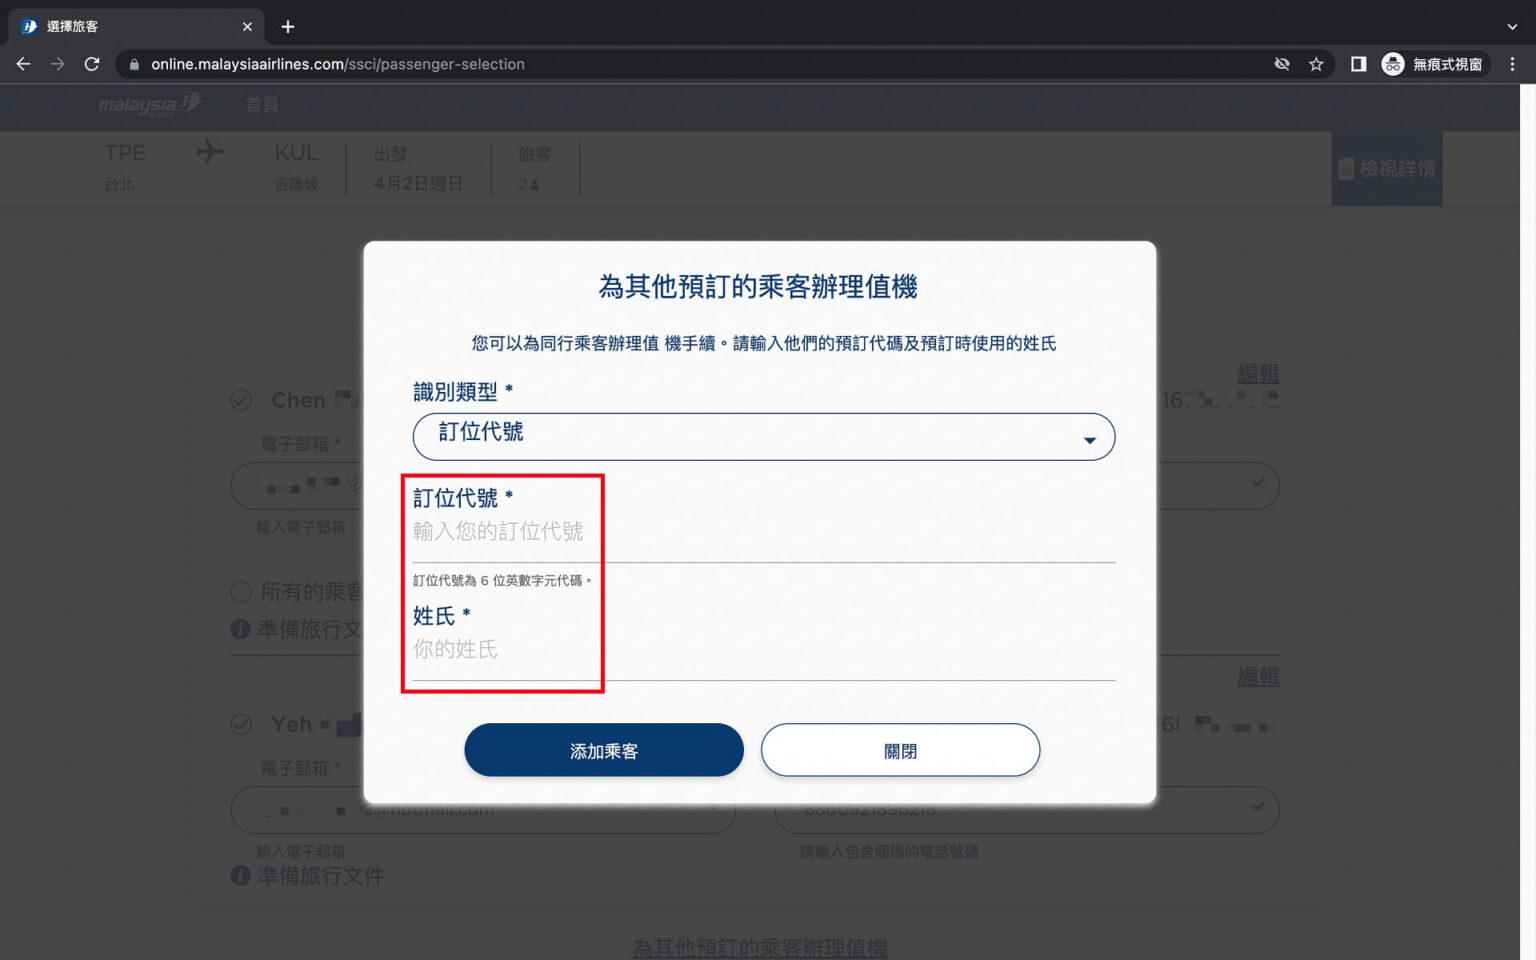Click the info icon beside Yeh's 準備旅行文件

(240, 876)
